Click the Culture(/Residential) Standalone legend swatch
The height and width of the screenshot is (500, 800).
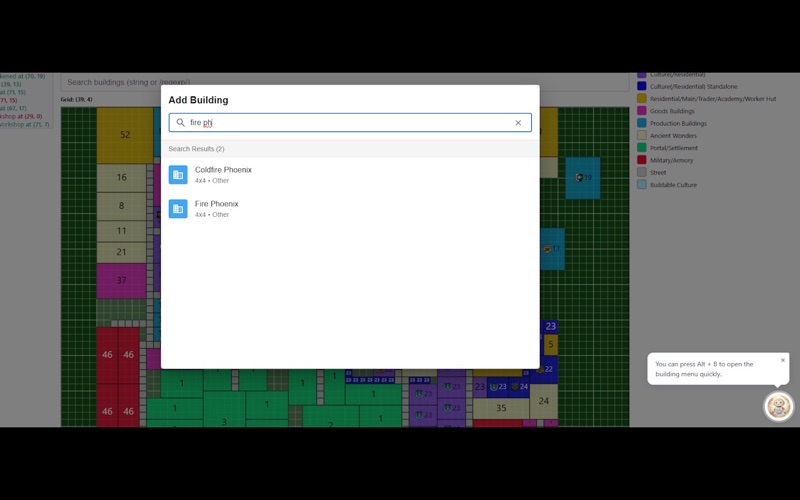pyautogui.click(x=642, y=86)
